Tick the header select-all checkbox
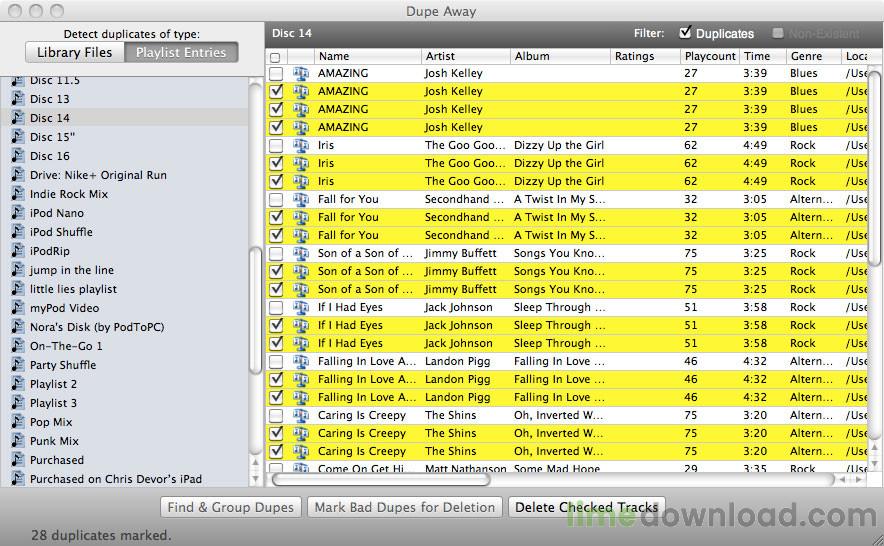Image resolution: width=884 pixels, height=546 pixels. tap(276, 57)
